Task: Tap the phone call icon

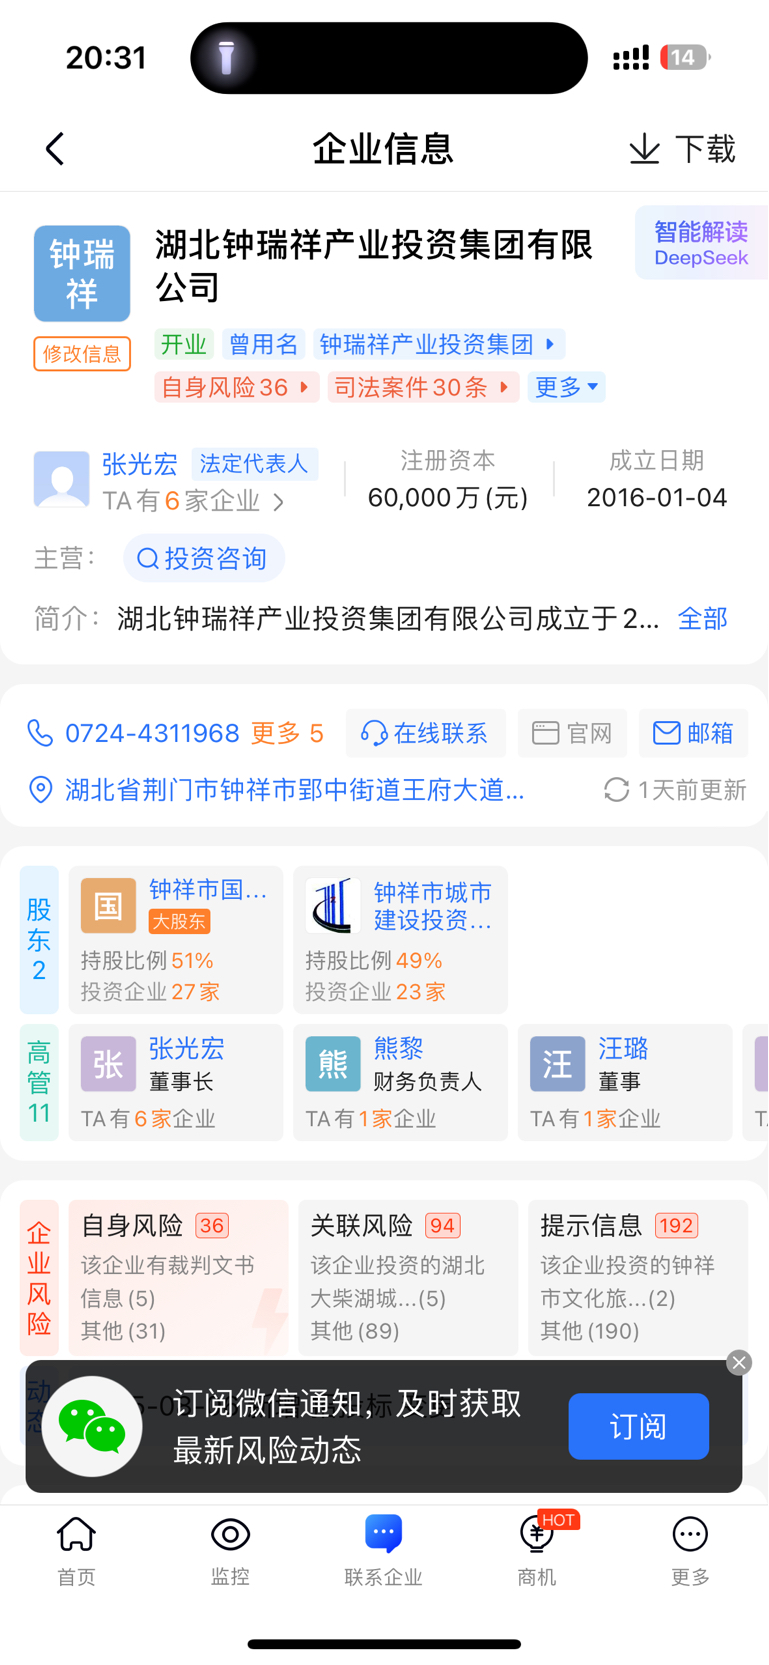Action: (40, 733)
